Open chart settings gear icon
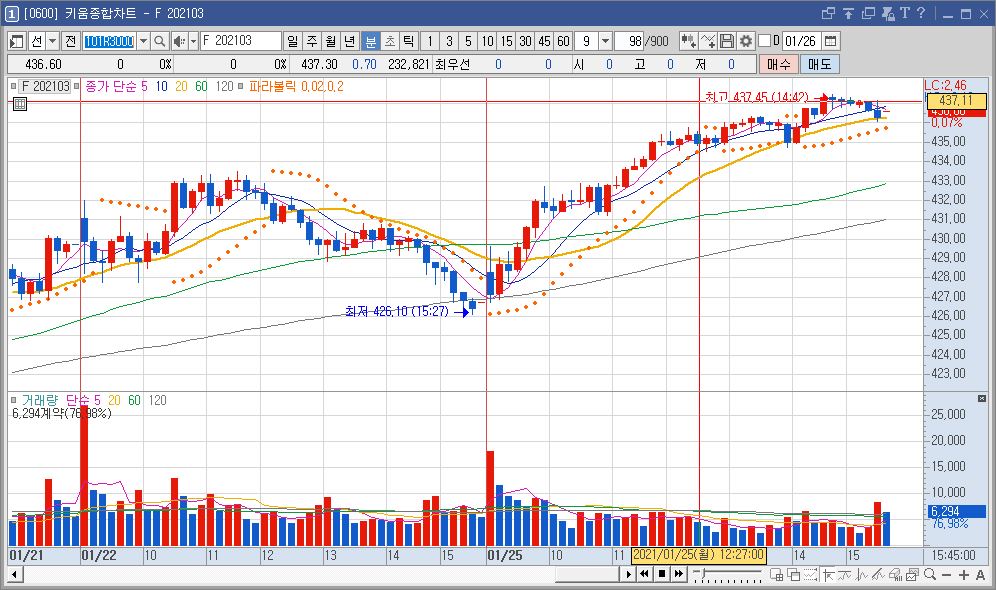Screen dimensions: 996x590 point(745,41)
